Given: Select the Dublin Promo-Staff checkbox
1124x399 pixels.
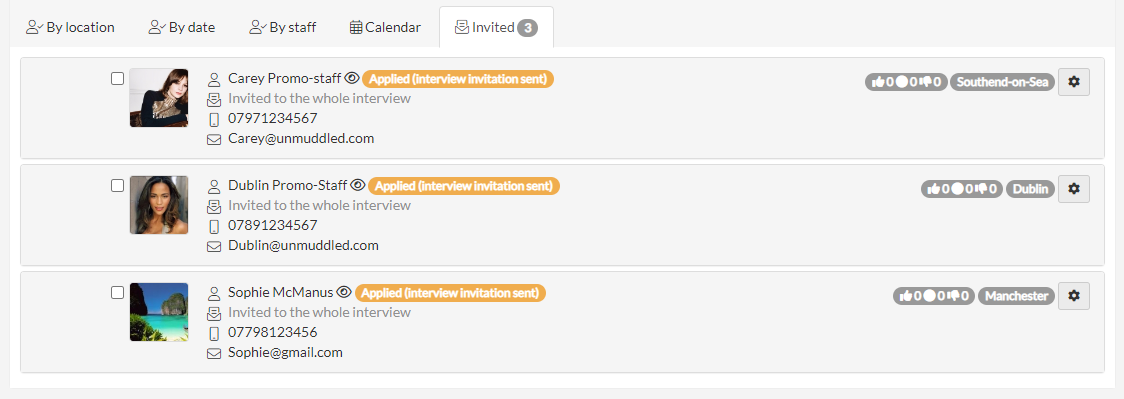Looking at the screenshot, I should click(x=118, y=186).
